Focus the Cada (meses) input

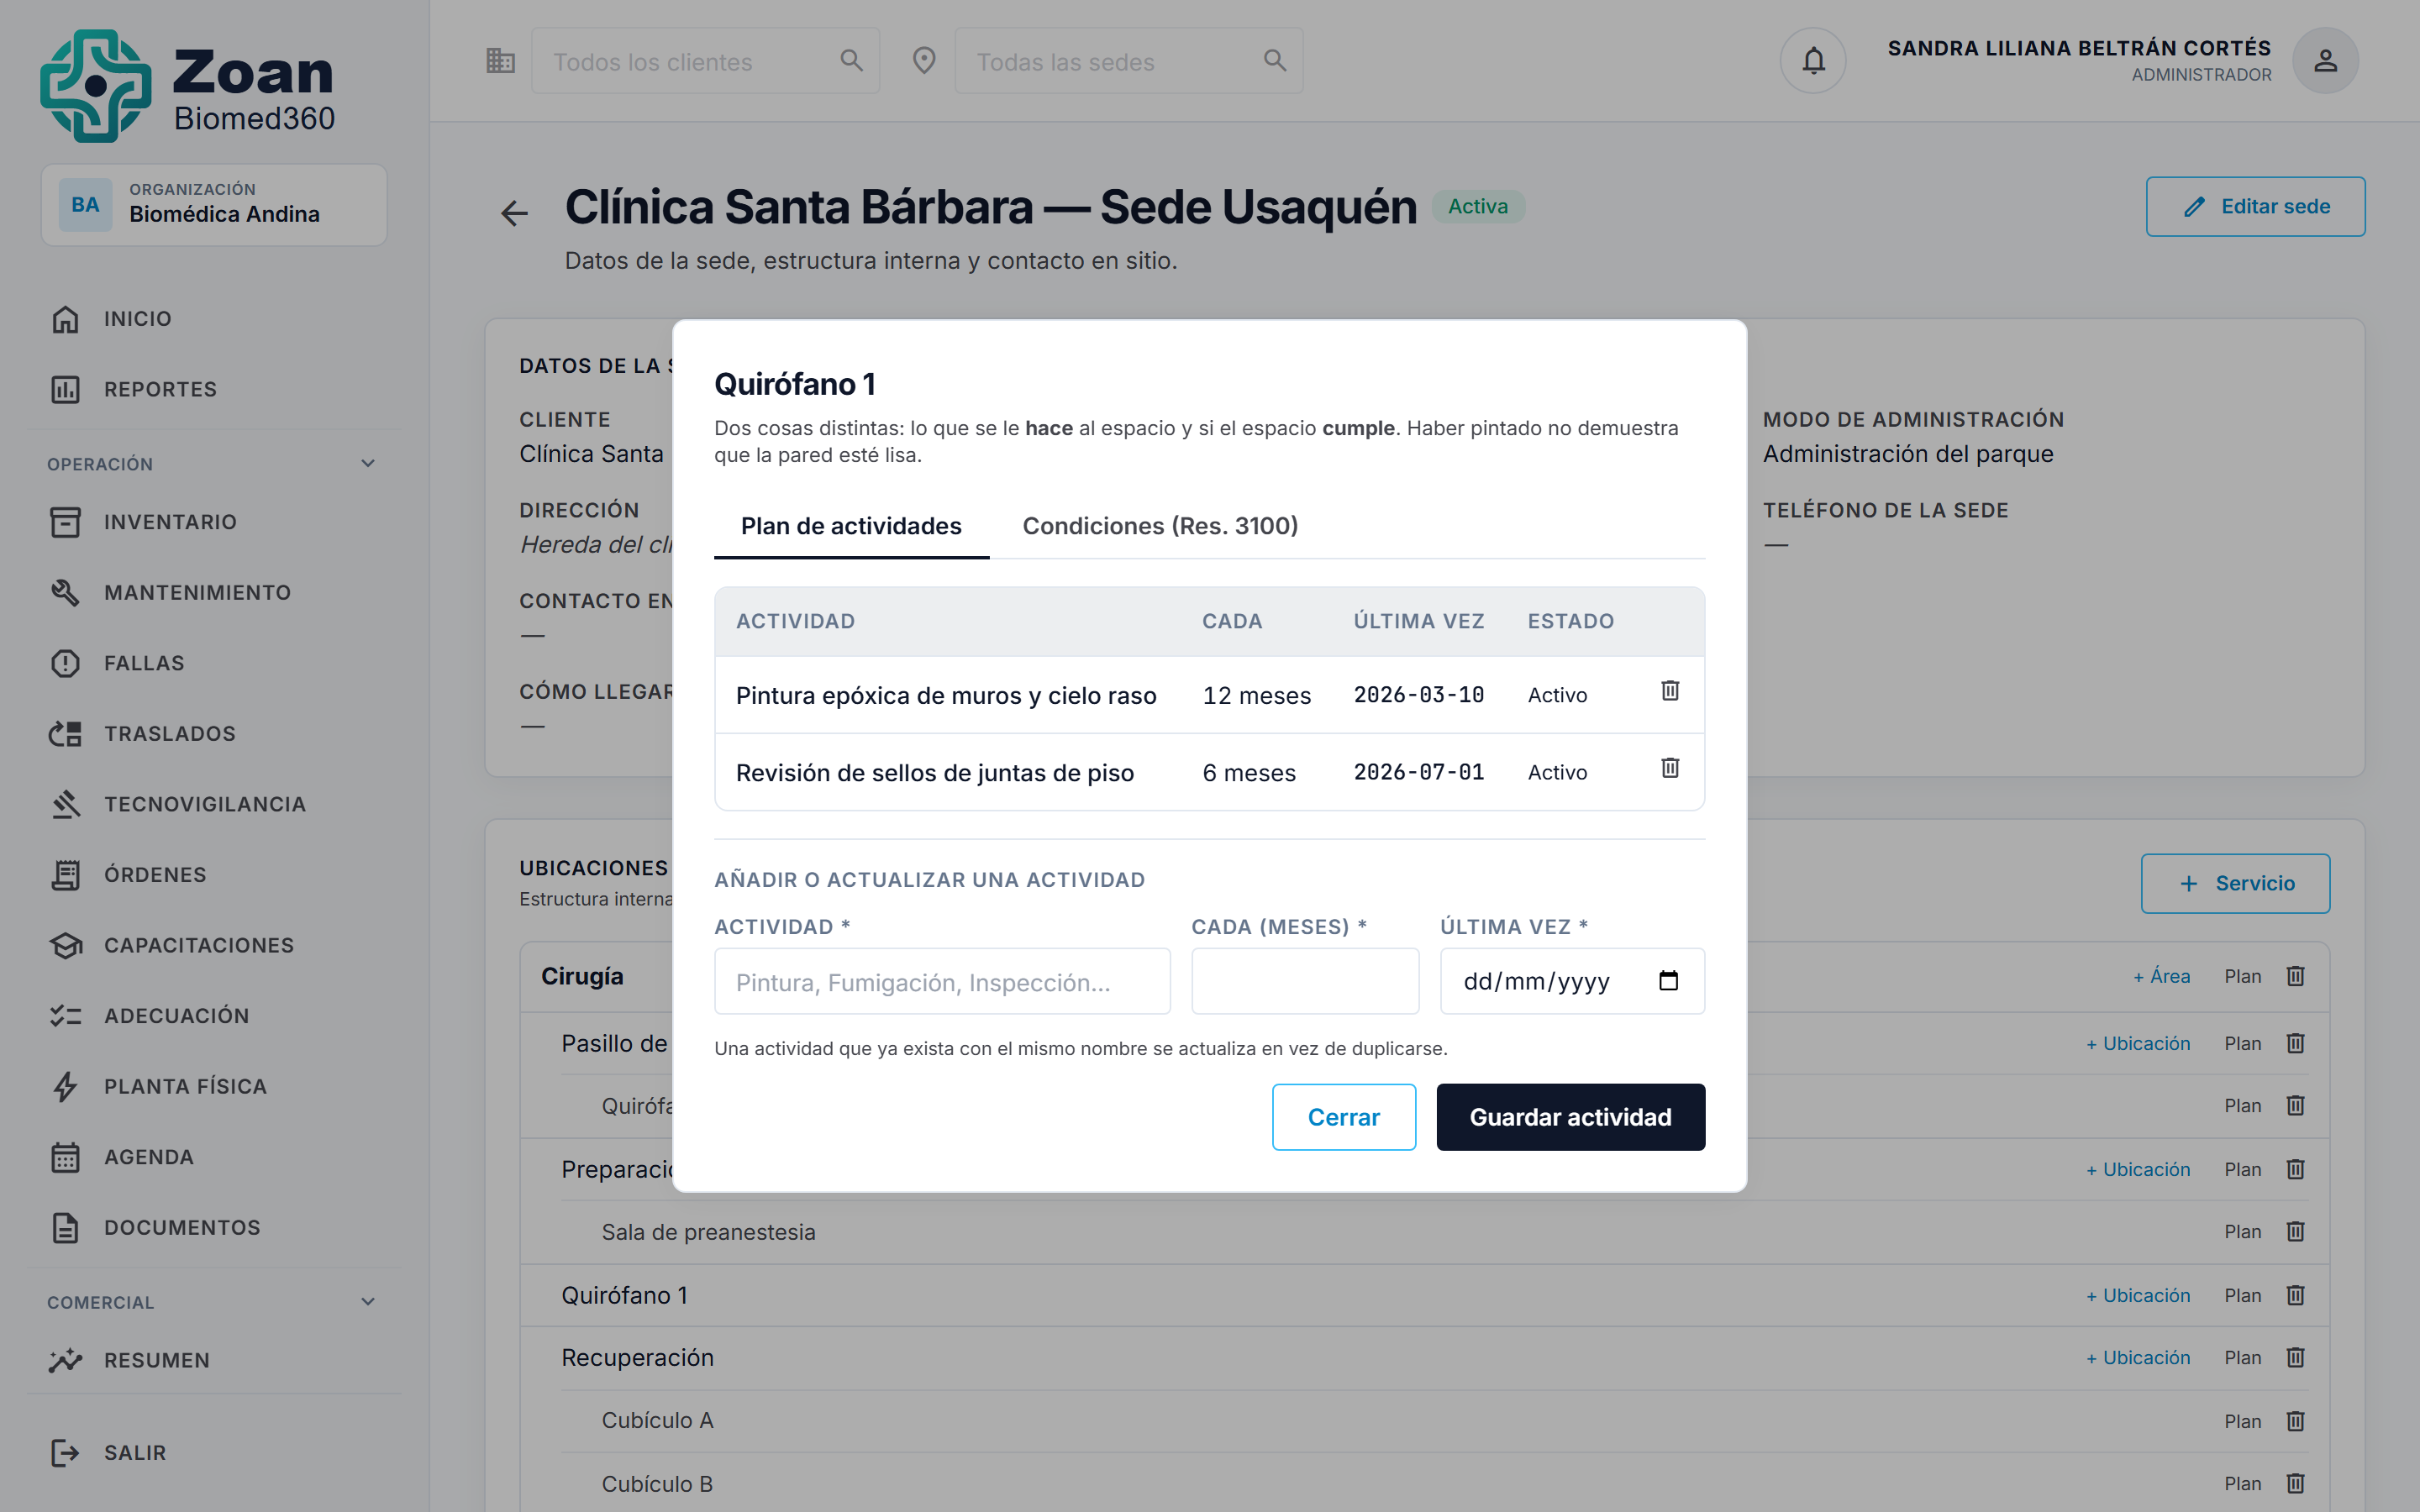[1305, 981]
